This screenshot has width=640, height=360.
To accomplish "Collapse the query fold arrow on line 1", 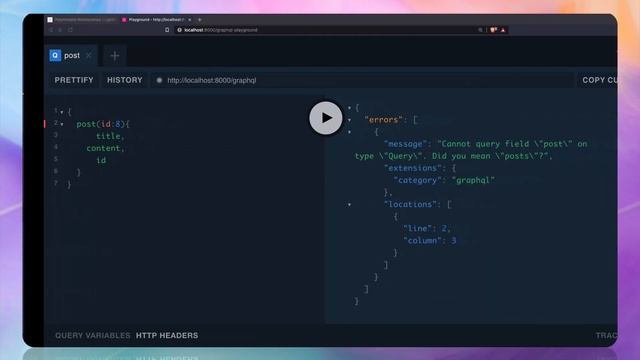I will [62, 112].
